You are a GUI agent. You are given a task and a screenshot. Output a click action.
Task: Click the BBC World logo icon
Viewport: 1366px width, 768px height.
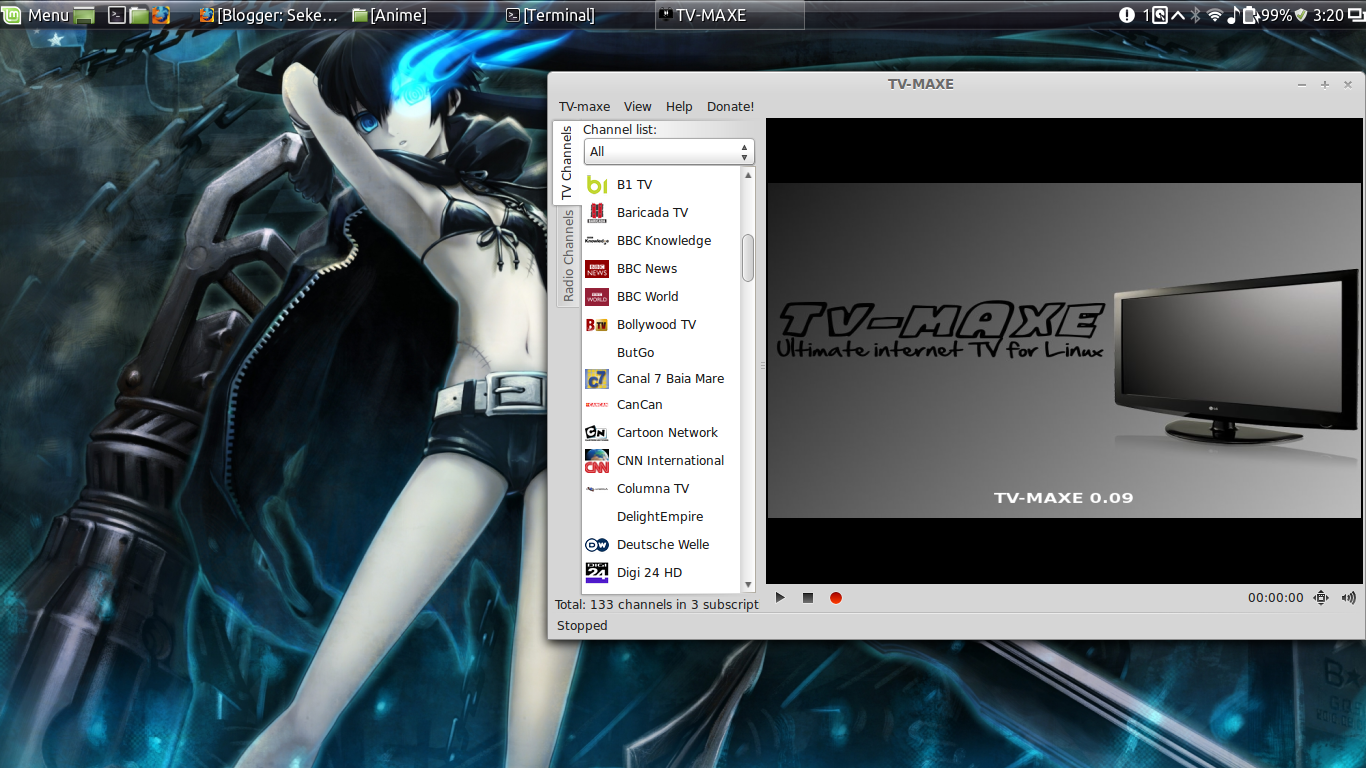point(597,297)
